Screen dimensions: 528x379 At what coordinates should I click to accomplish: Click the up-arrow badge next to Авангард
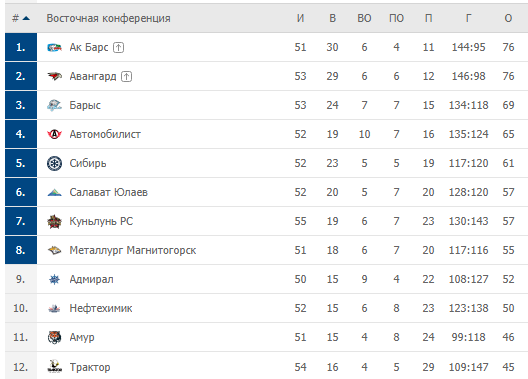(x=126, y=76)
